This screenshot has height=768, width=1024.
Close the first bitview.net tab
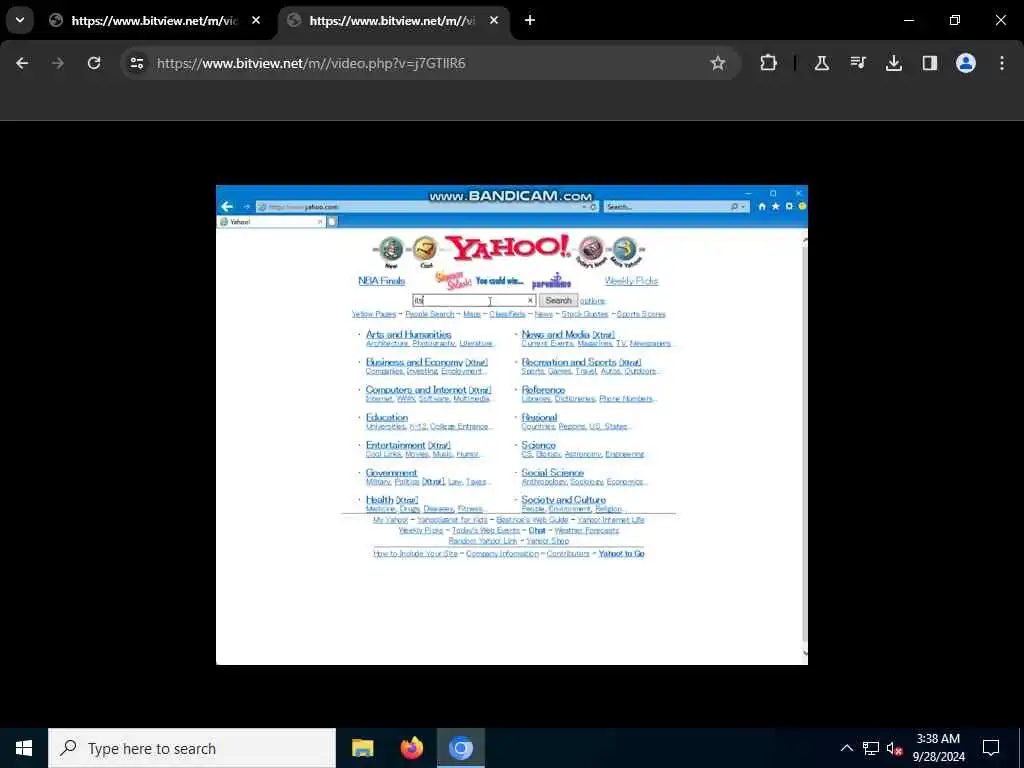pyautogui.click(x=256, y=20)
